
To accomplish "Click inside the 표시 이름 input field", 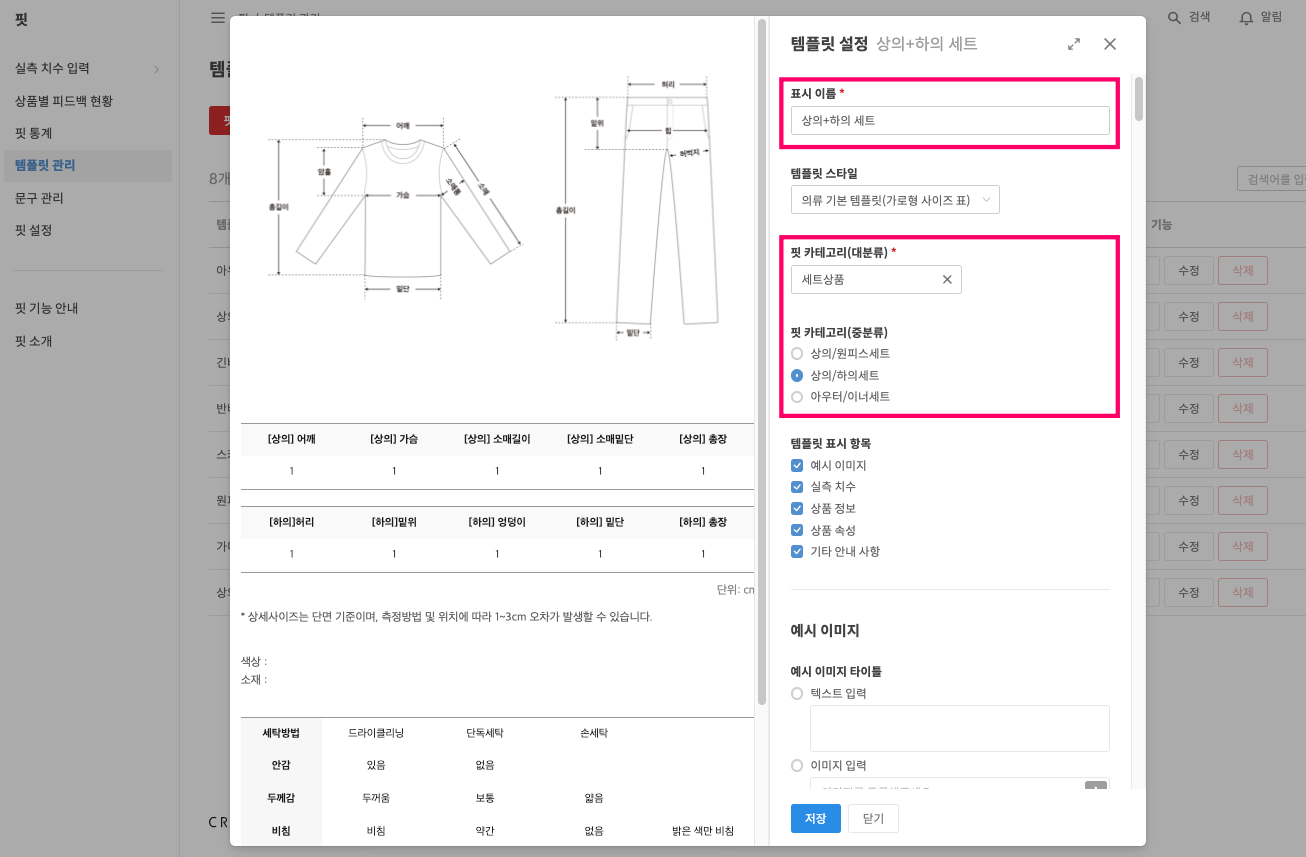I will pyautogui.click(x=949, y=119).
